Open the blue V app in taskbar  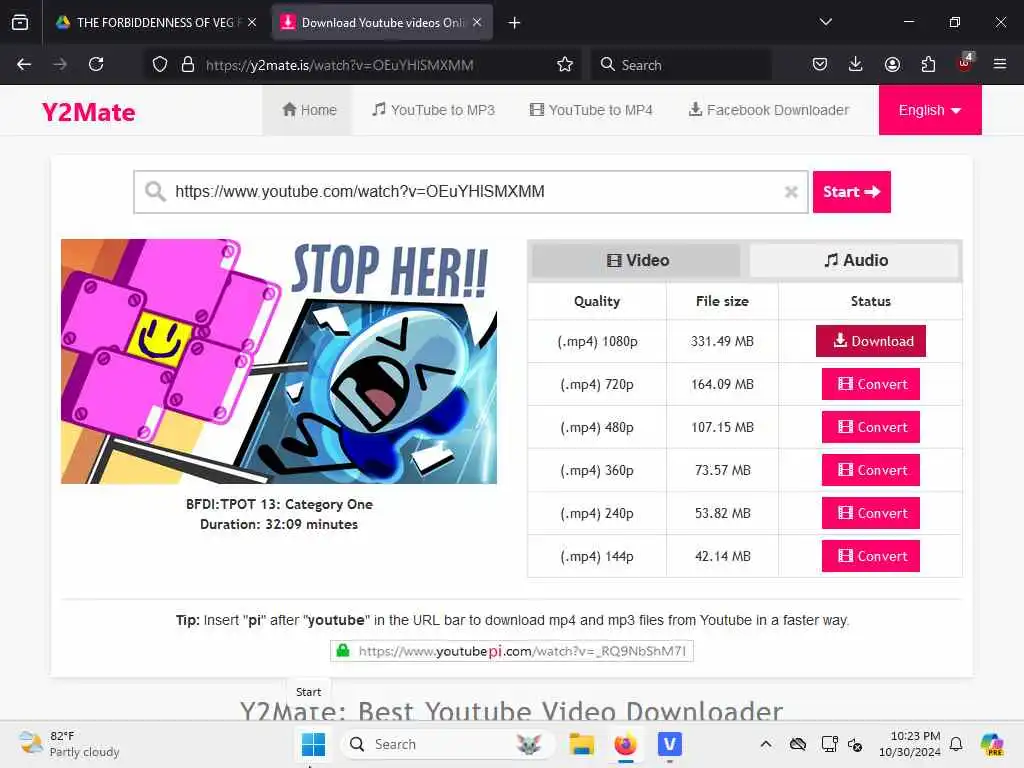669,744
